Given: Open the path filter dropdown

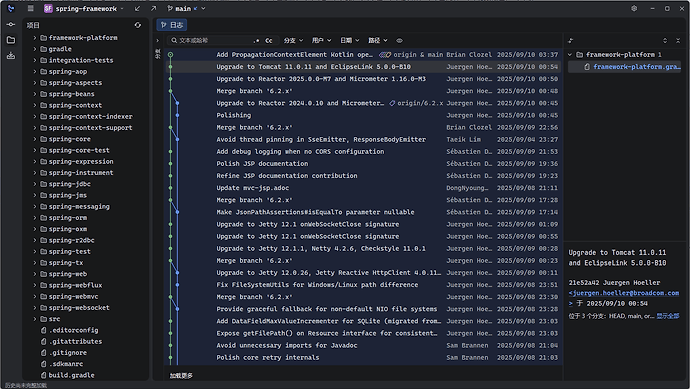Looking at the screenshot, I should click(x=378, y=40).
